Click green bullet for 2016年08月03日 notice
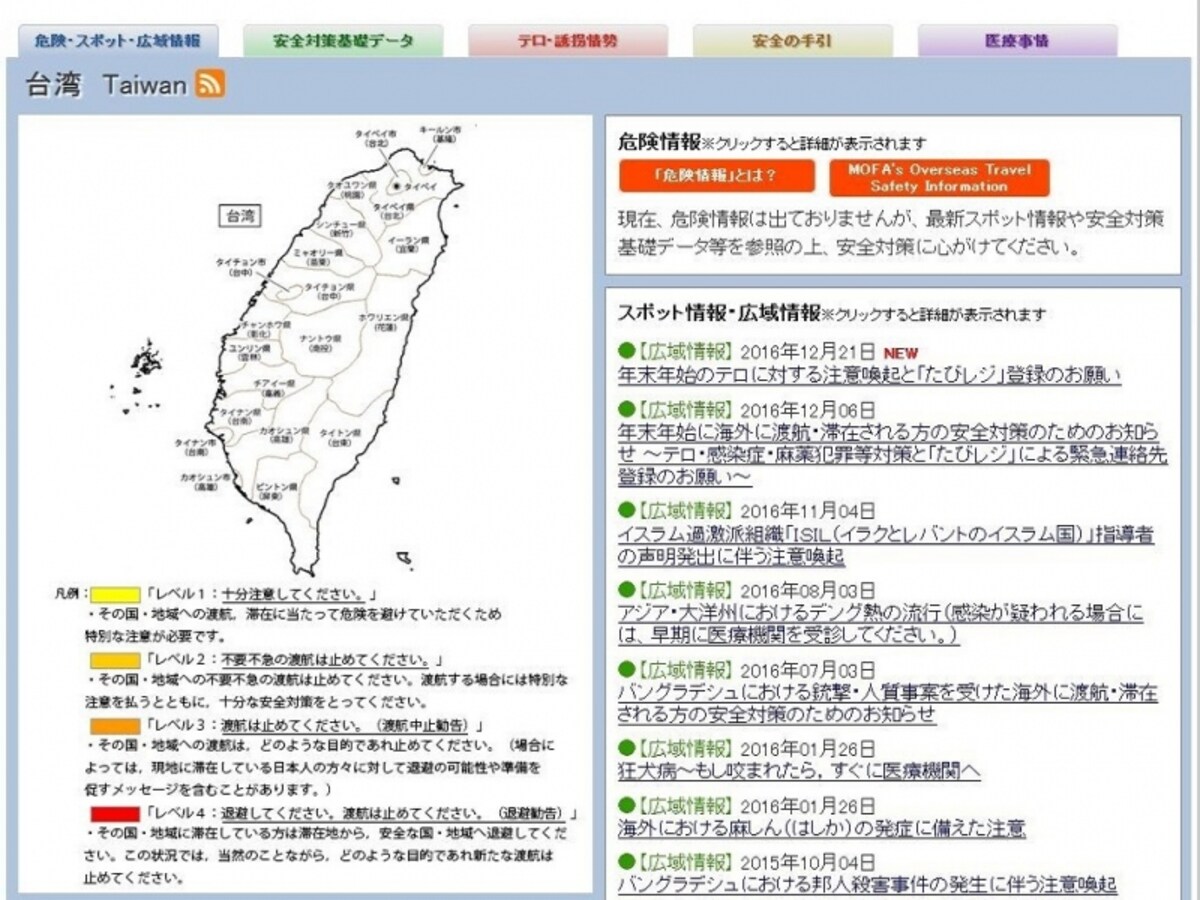The image size is (1200, 900). click(x=626, y=589)
